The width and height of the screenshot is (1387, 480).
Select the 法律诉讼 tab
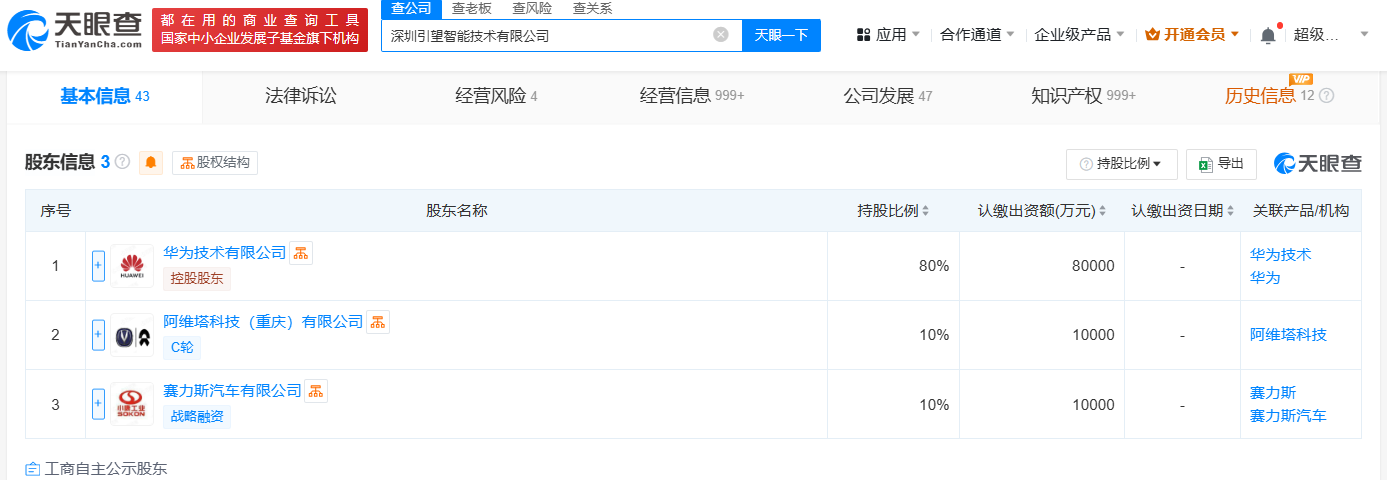pos(301,96)
